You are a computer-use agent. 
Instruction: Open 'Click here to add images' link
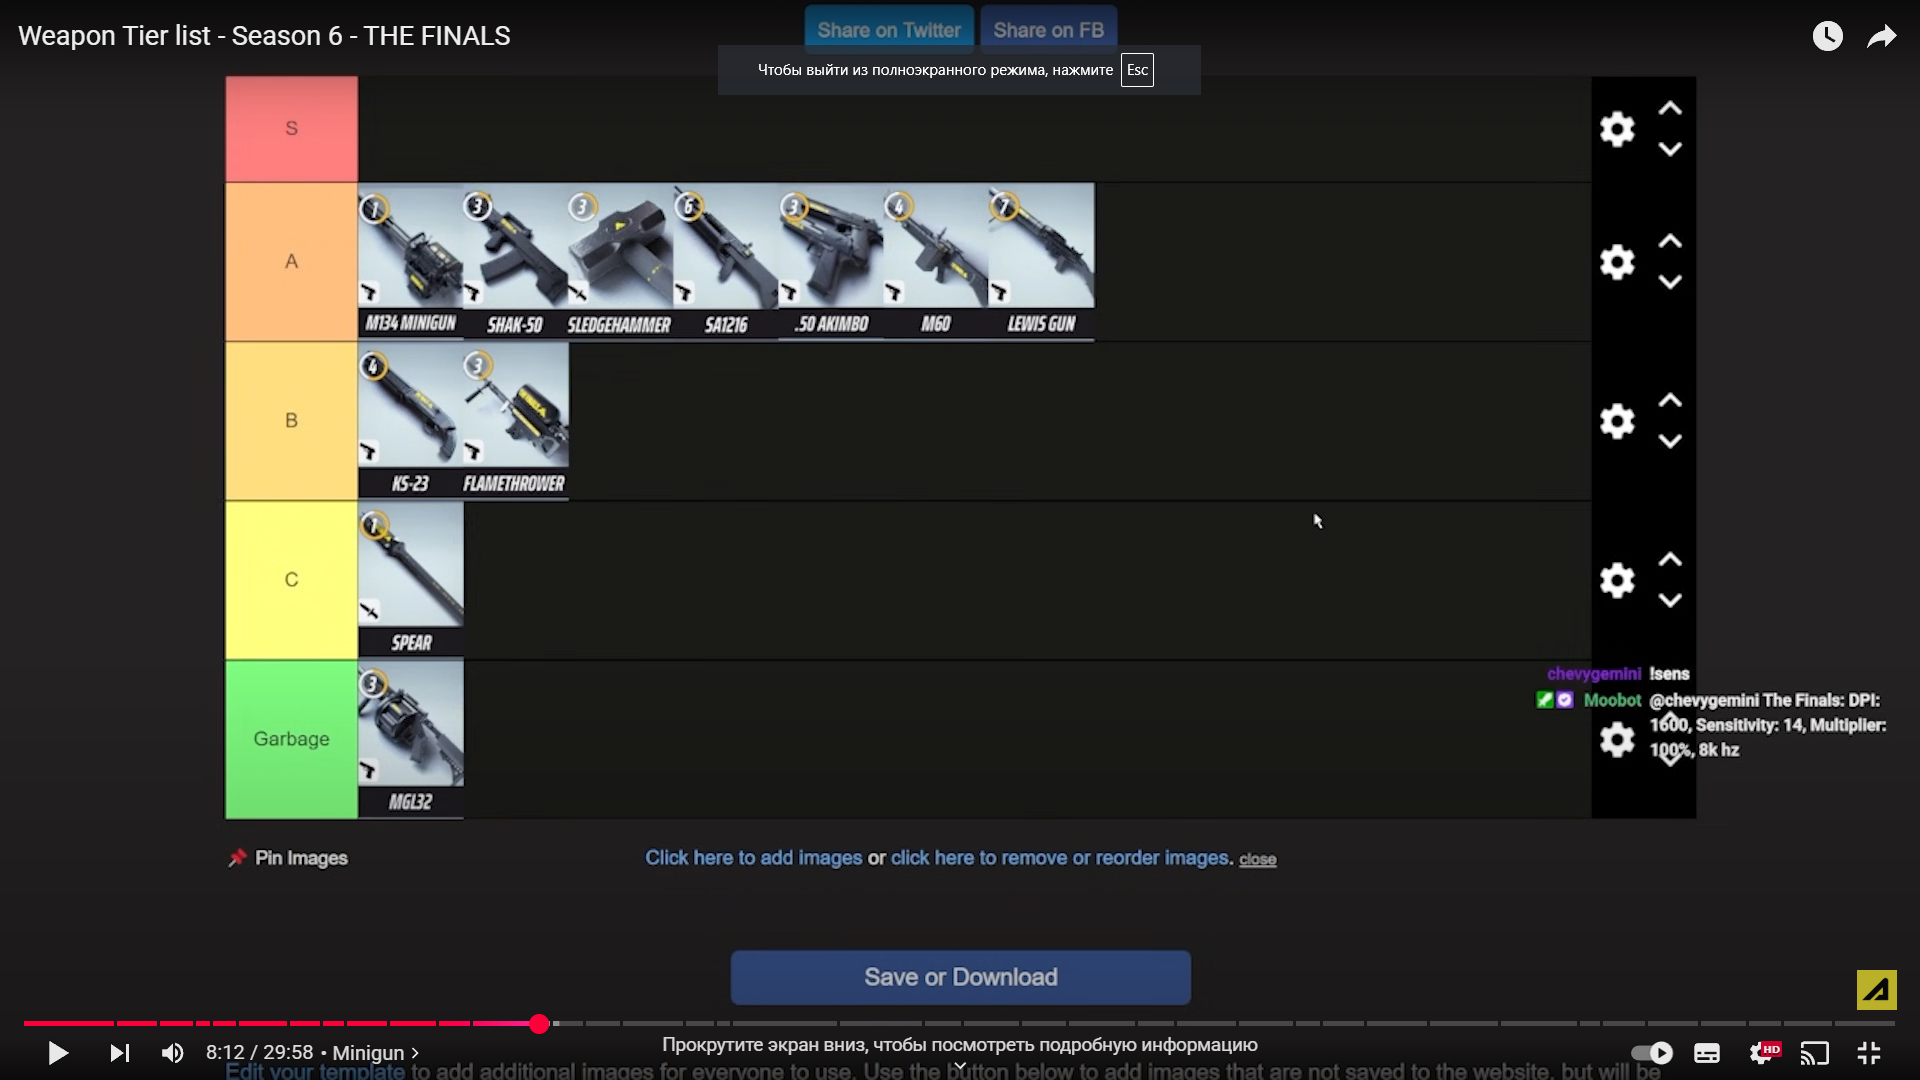click(x=754, y=858)
